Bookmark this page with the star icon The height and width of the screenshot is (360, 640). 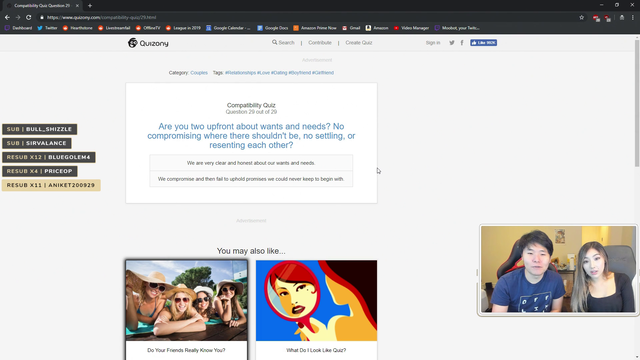tap(581, 18)
